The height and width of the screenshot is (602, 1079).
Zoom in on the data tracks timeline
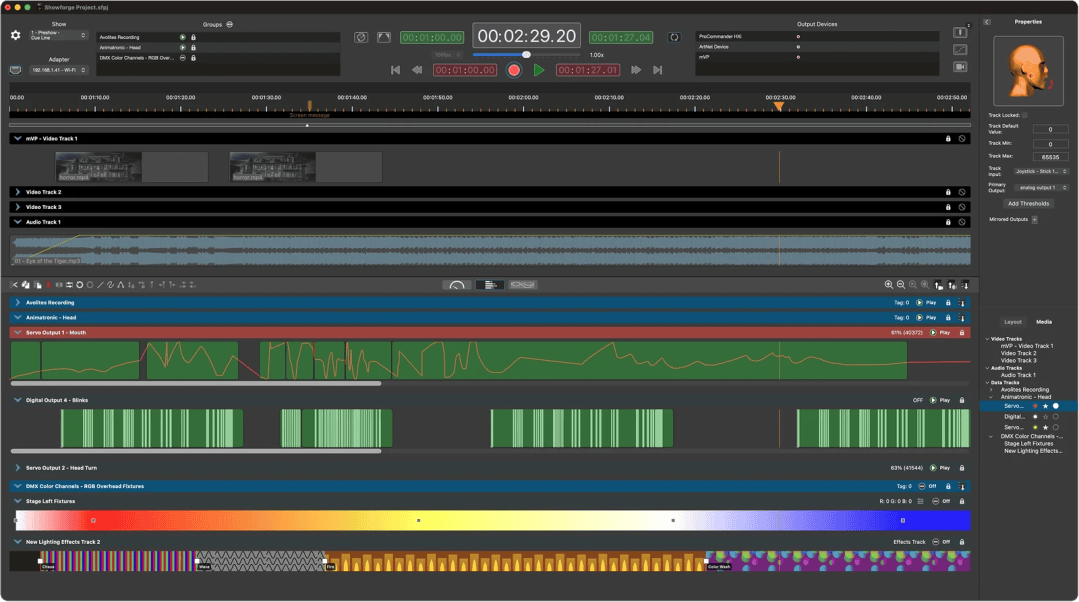point(888,285)
